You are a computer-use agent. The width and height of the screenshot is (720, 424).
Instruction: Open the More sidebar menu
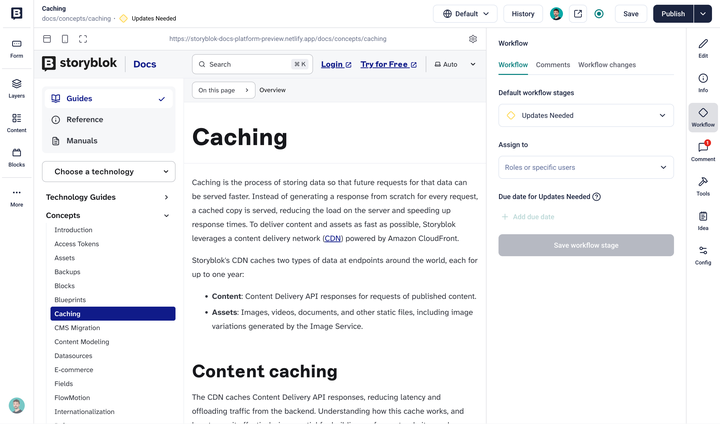point(17,197)
